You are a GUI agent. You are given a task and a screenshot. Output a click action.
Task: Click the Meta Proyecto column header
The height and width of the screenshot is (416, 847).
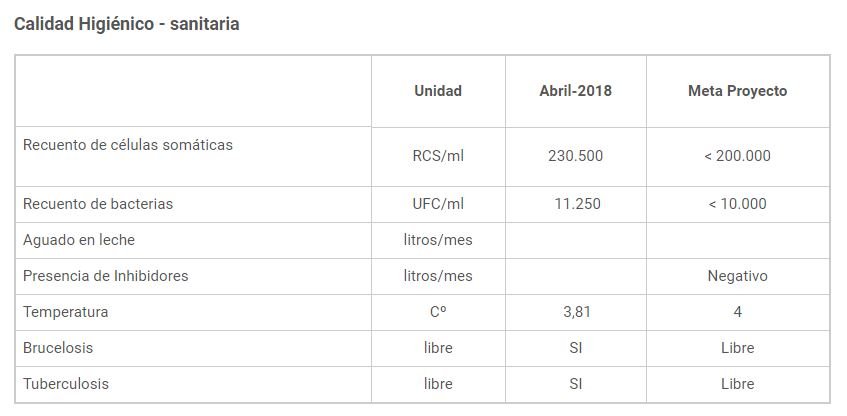737,91
